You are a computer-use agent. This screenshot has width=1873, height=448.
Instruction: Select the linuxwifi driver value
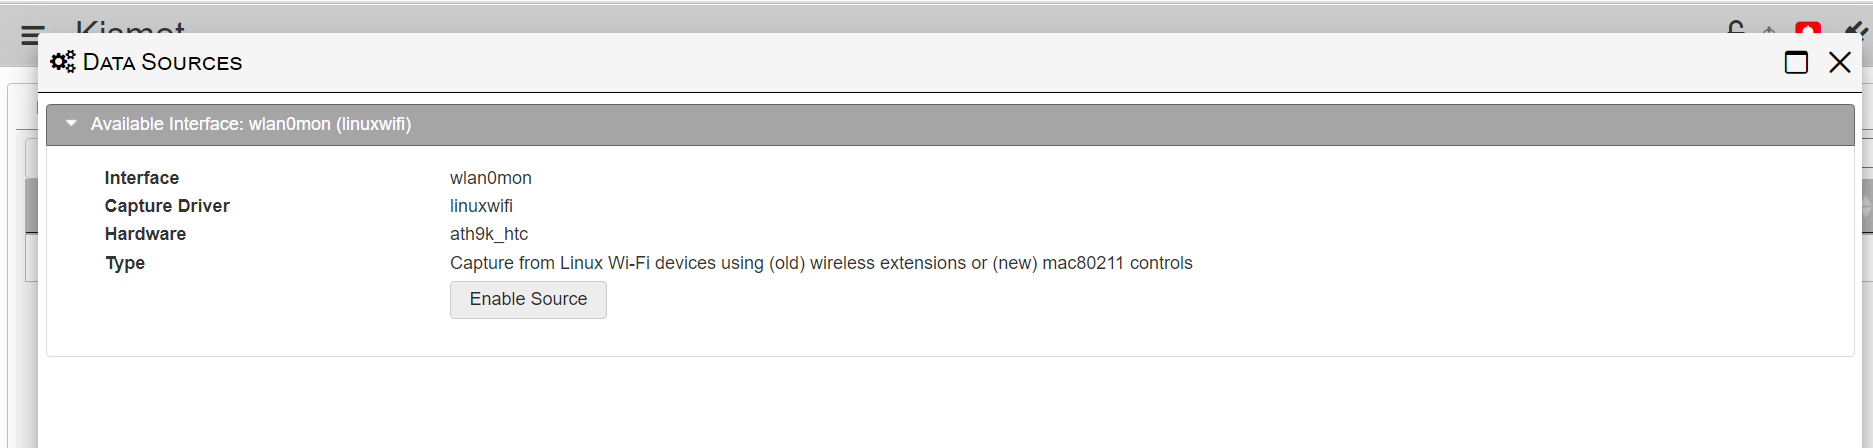481,206
